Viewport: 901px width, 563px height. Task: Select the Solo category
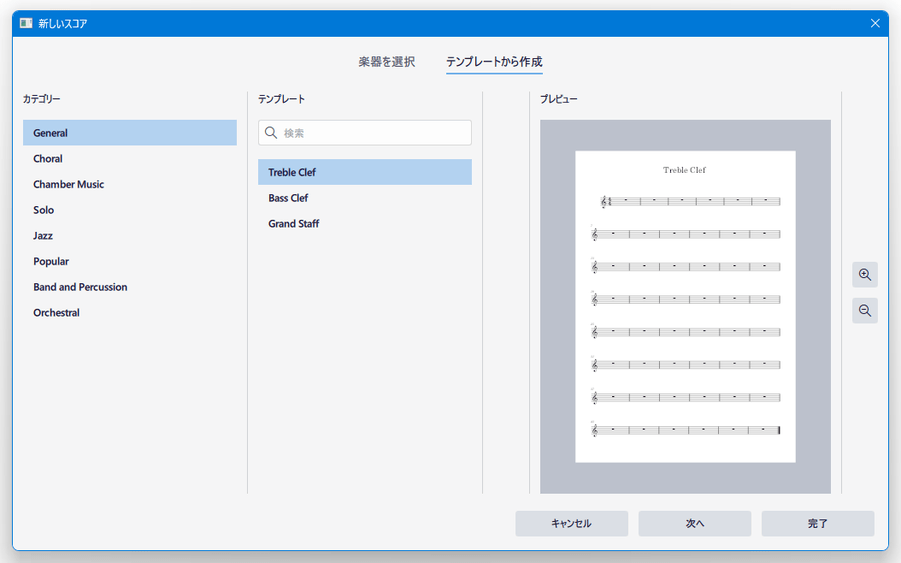tap(130, 210)
